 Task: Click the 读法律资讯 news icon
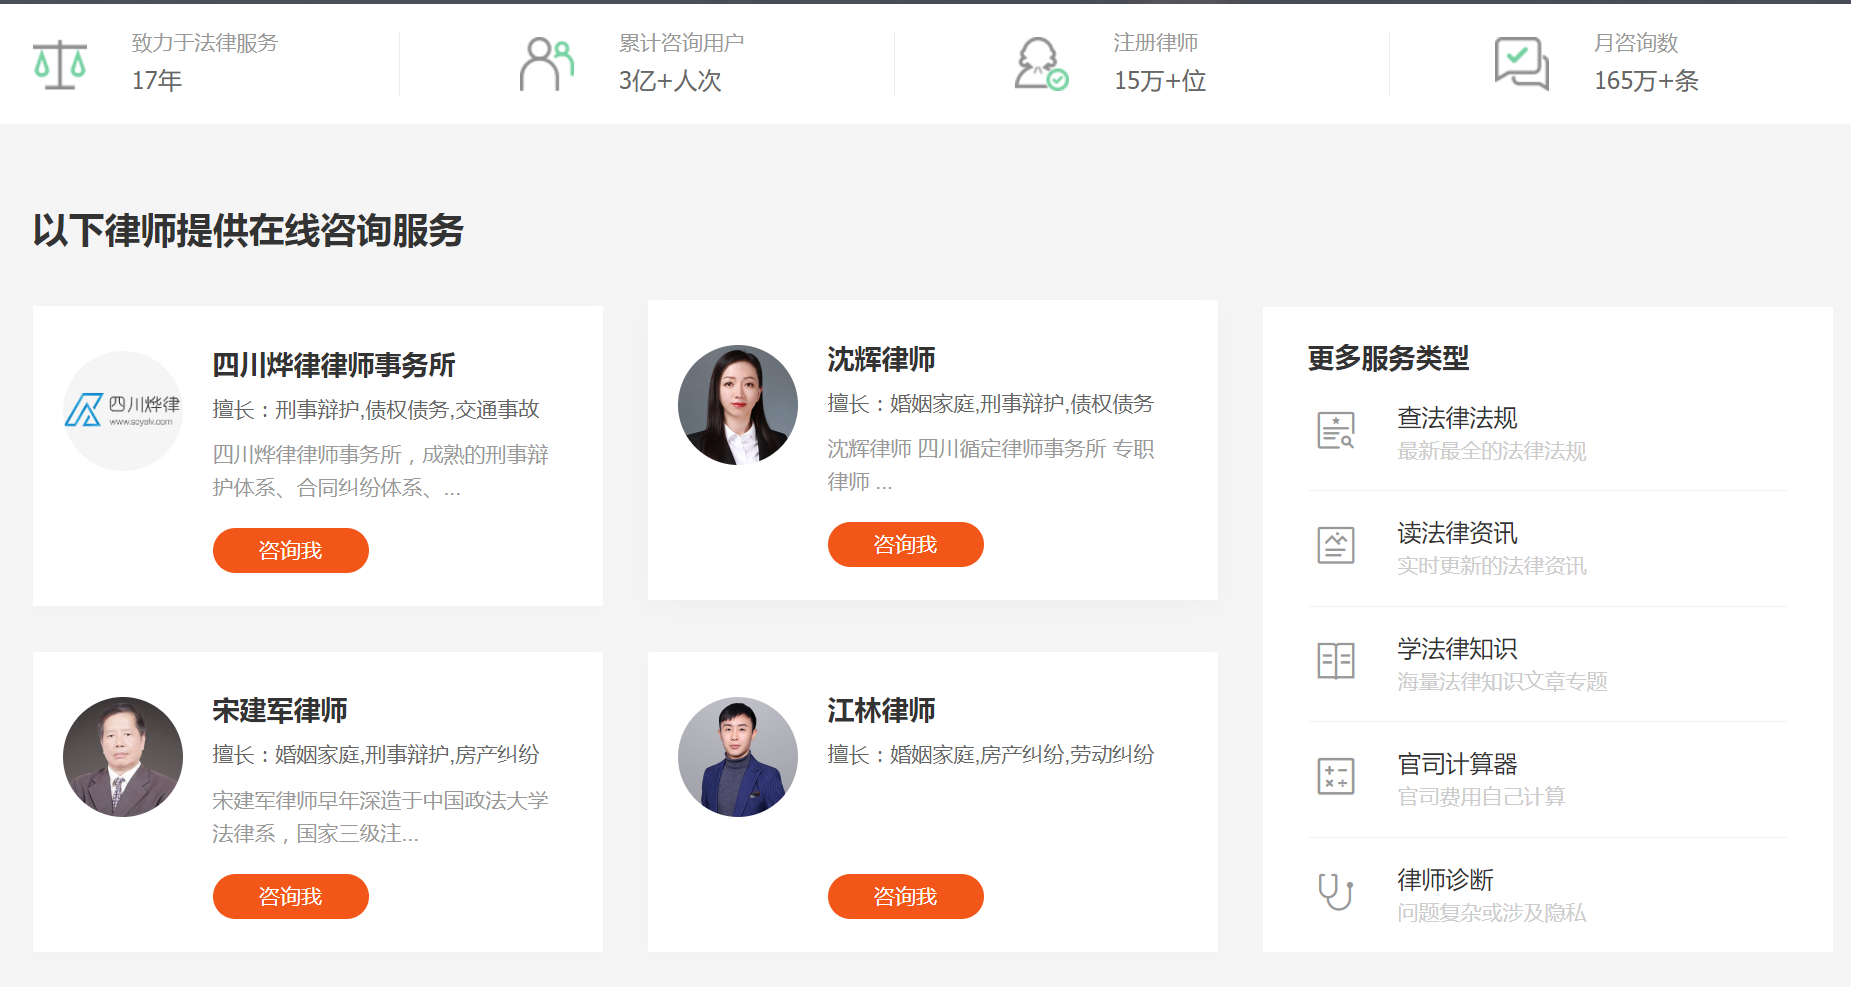tap(1336, 546)
